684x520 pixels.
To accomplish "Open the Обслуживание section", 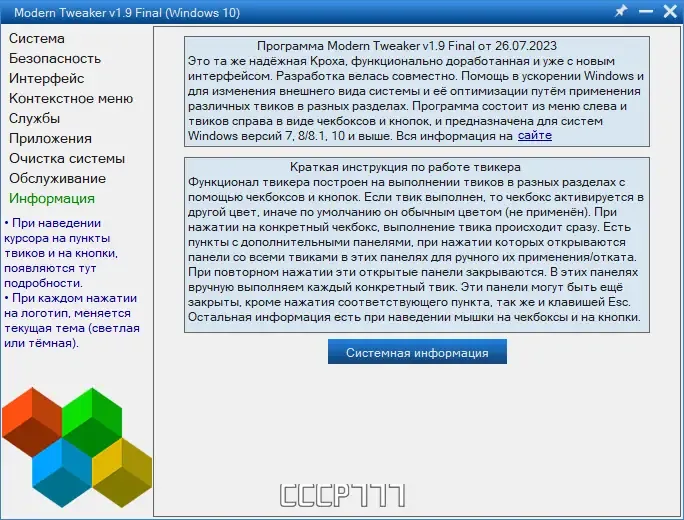I will [58, 178].
